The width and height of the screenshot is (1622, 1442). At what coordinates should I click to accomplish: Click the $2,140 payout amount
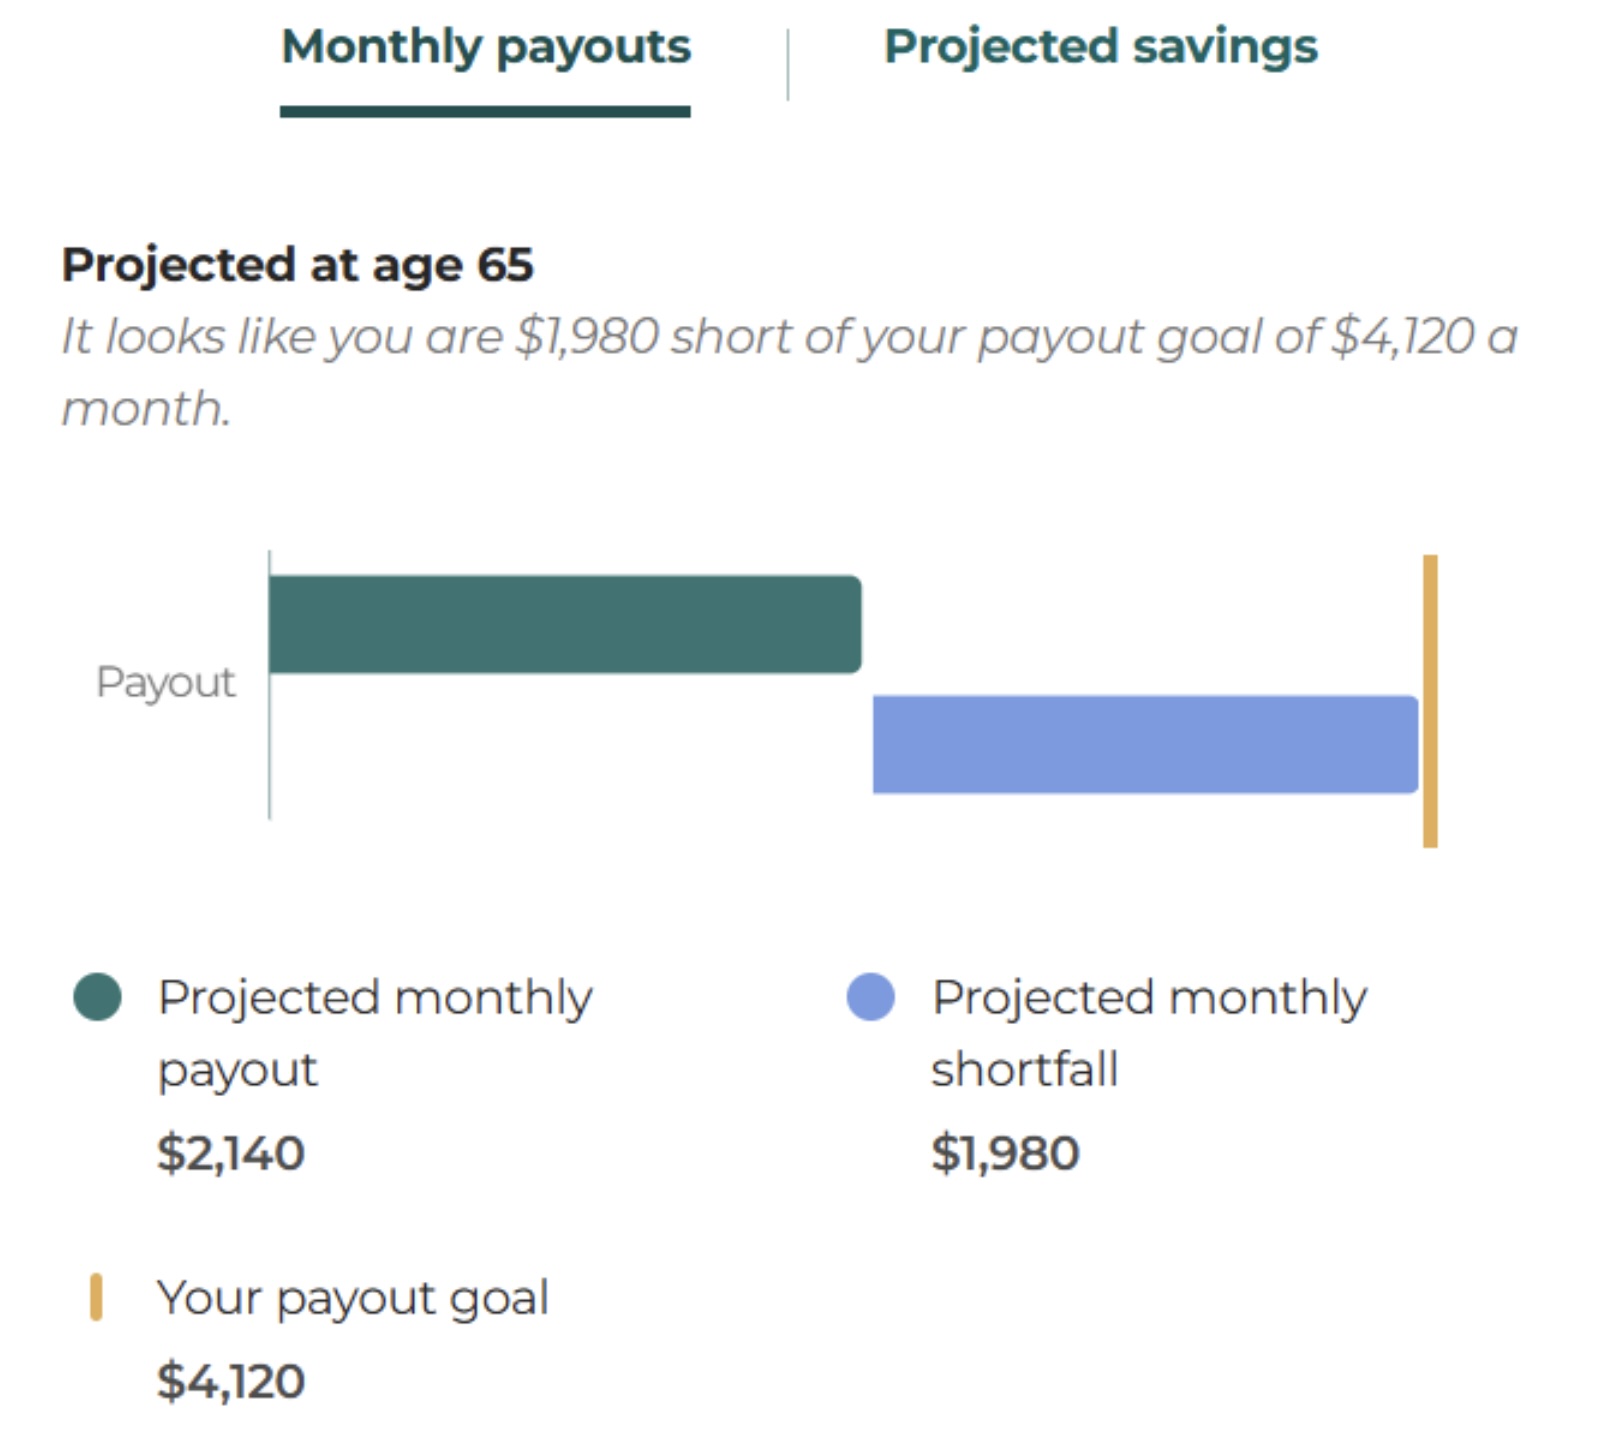click(231, 1153)
